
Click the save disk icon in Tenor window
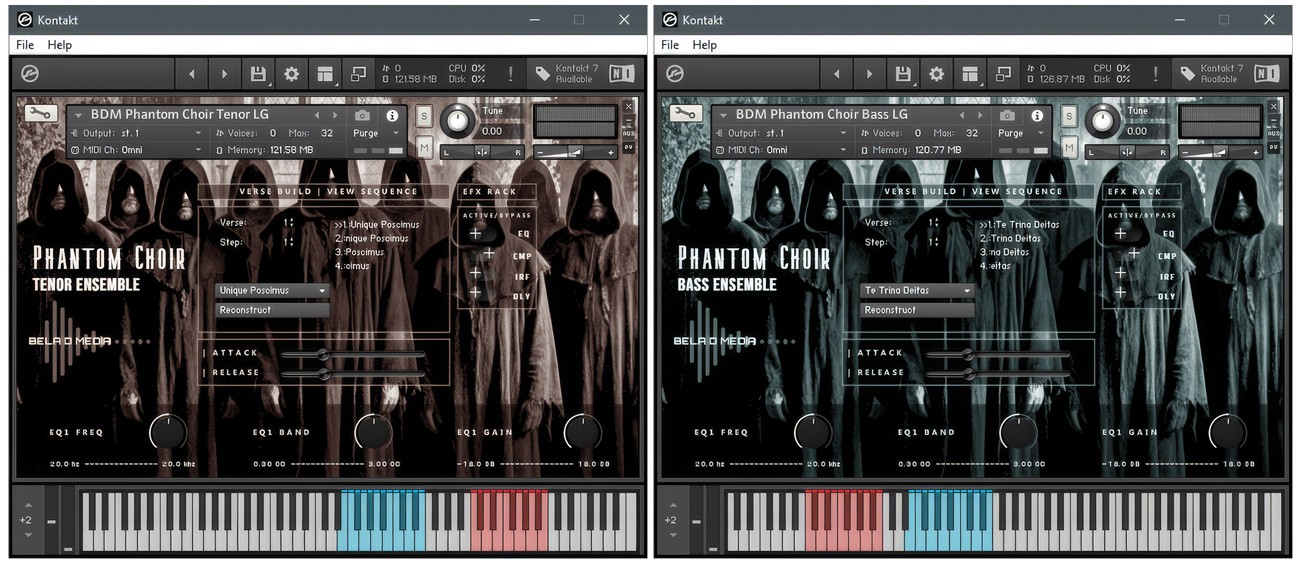(258, 74)
